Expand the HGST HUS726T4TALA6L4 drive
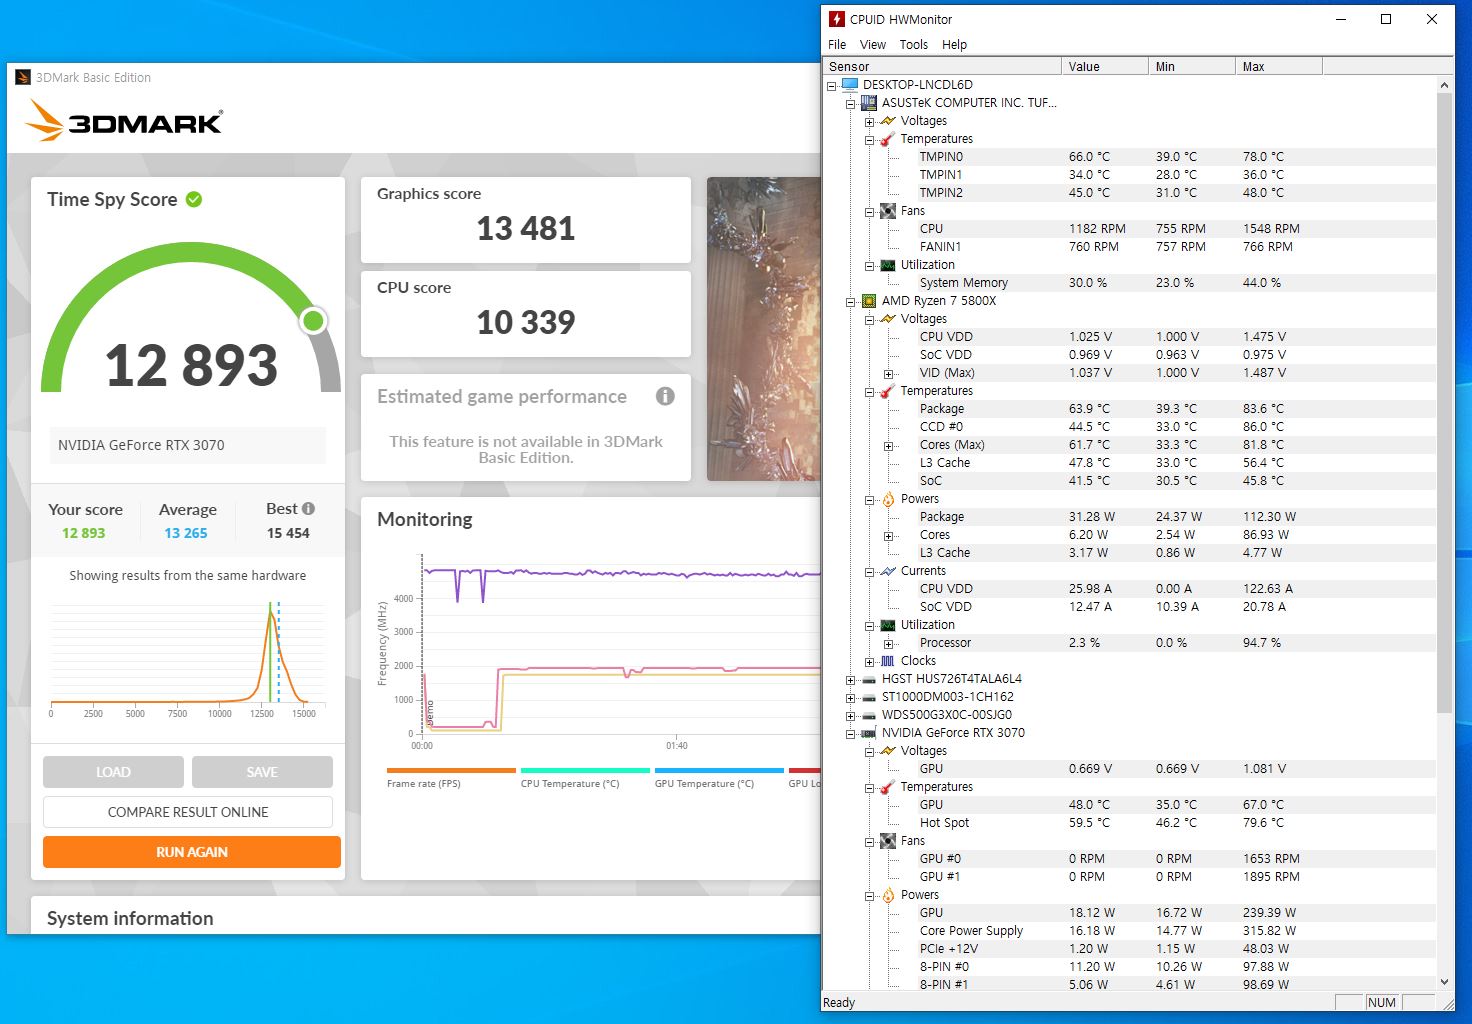The height and width of the screenshot is (1024, 1472). (x=850, y=679)
